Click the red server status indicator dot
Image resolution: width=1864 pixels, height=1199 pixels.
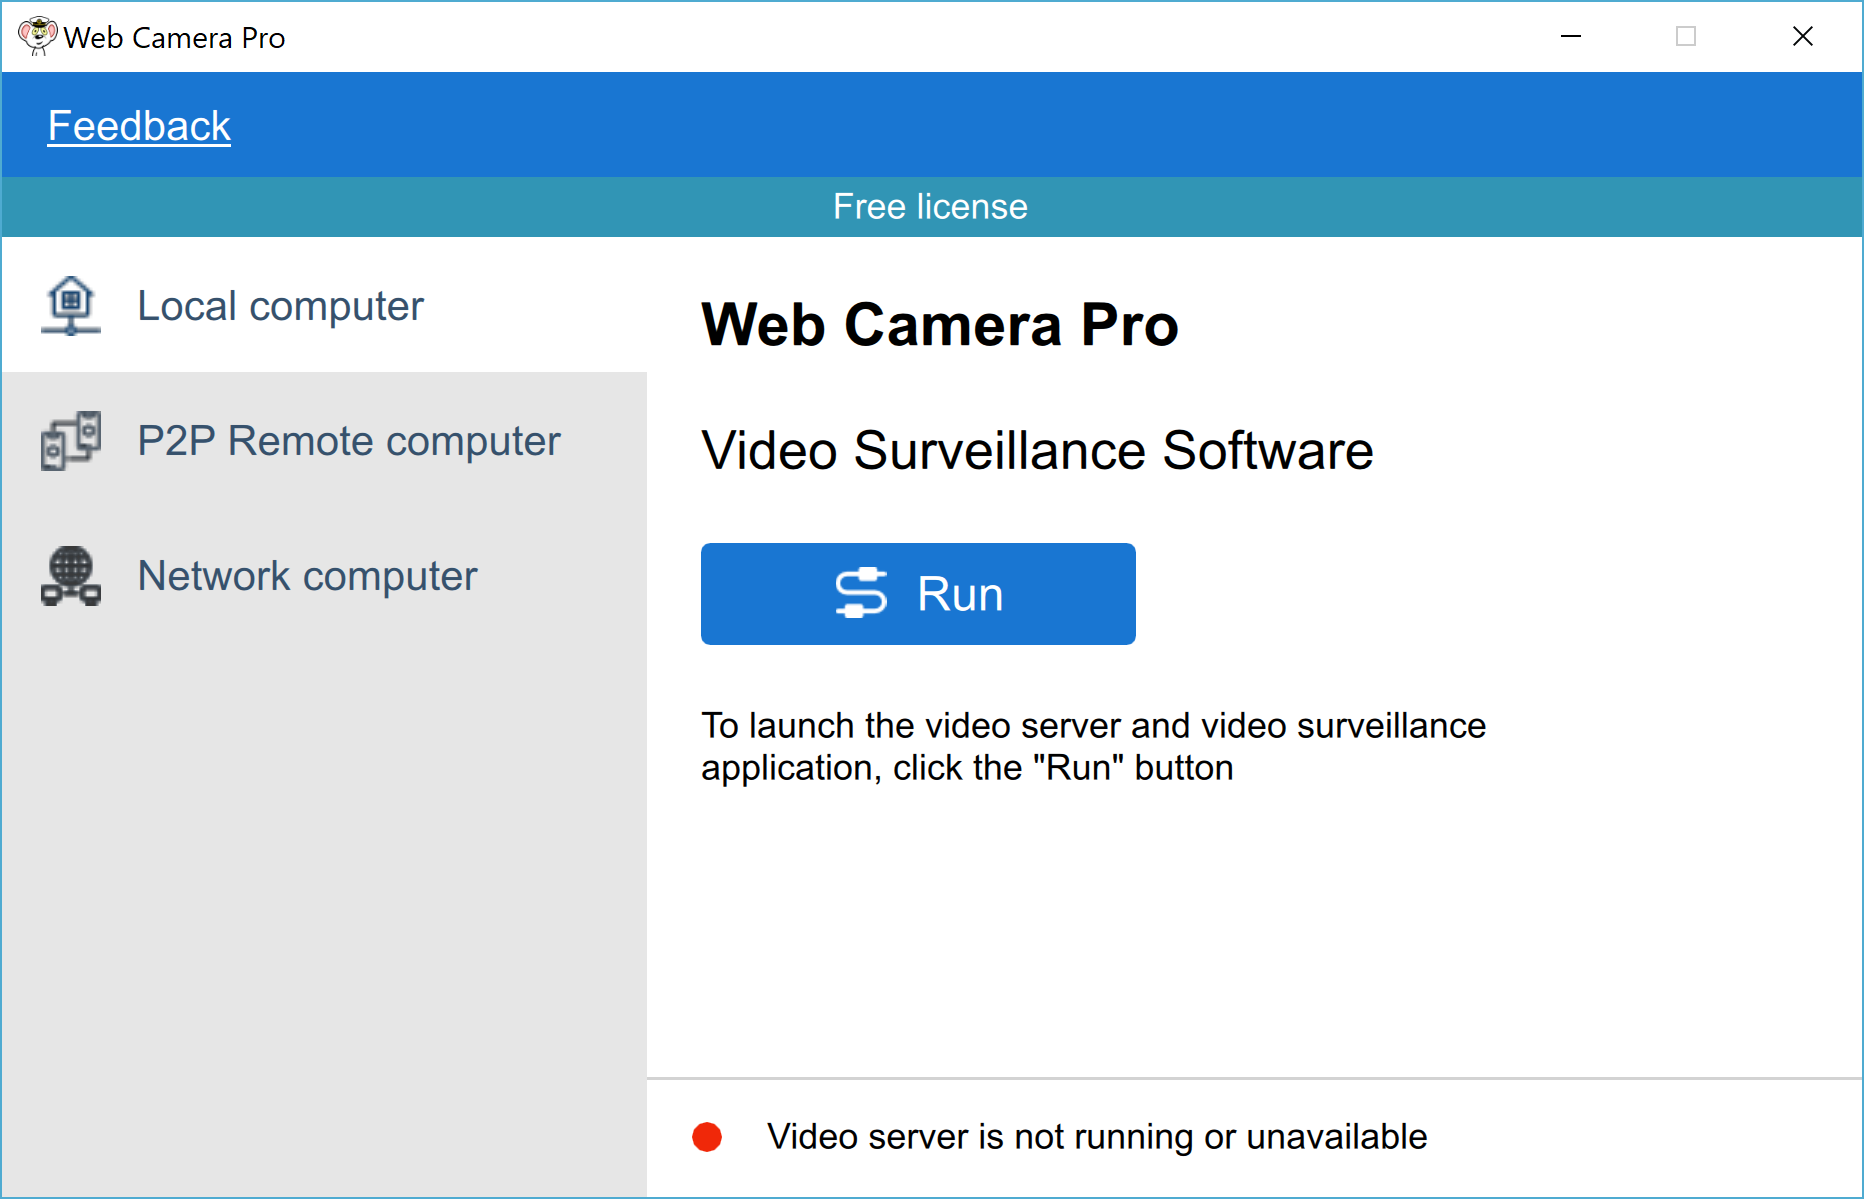tap(708, 1137)
